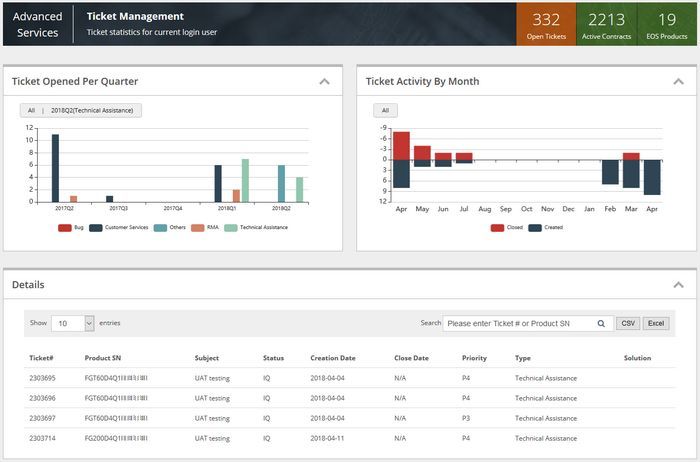The image size is (700, 462).
Task: Sort by Creation Date column header
Action: tap(333, 358)
